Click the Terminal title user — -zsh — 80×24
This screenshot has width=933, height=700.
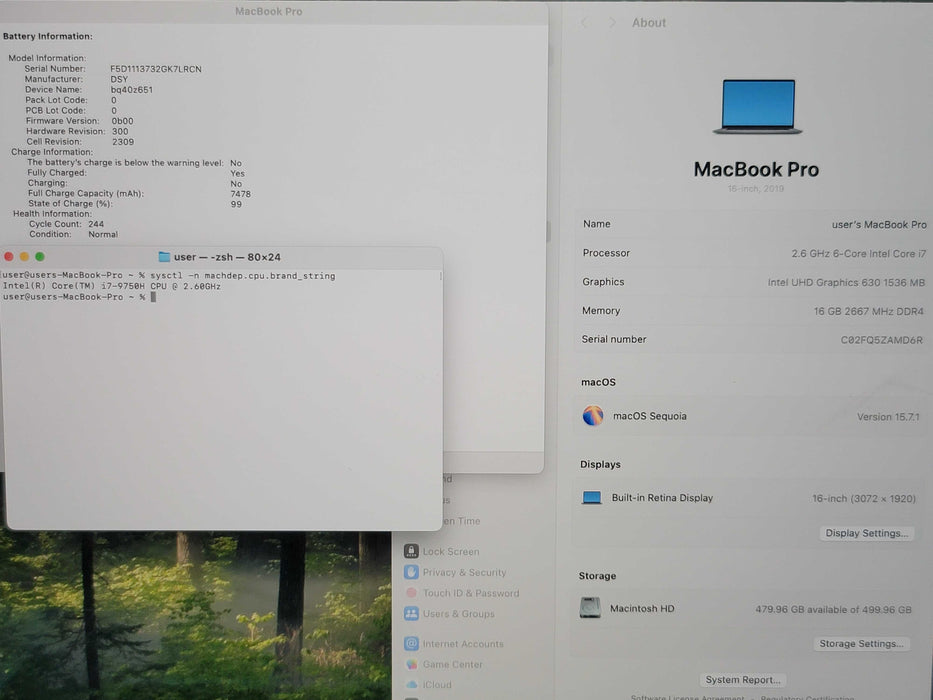pyautogui.click(x=227, y=257)
